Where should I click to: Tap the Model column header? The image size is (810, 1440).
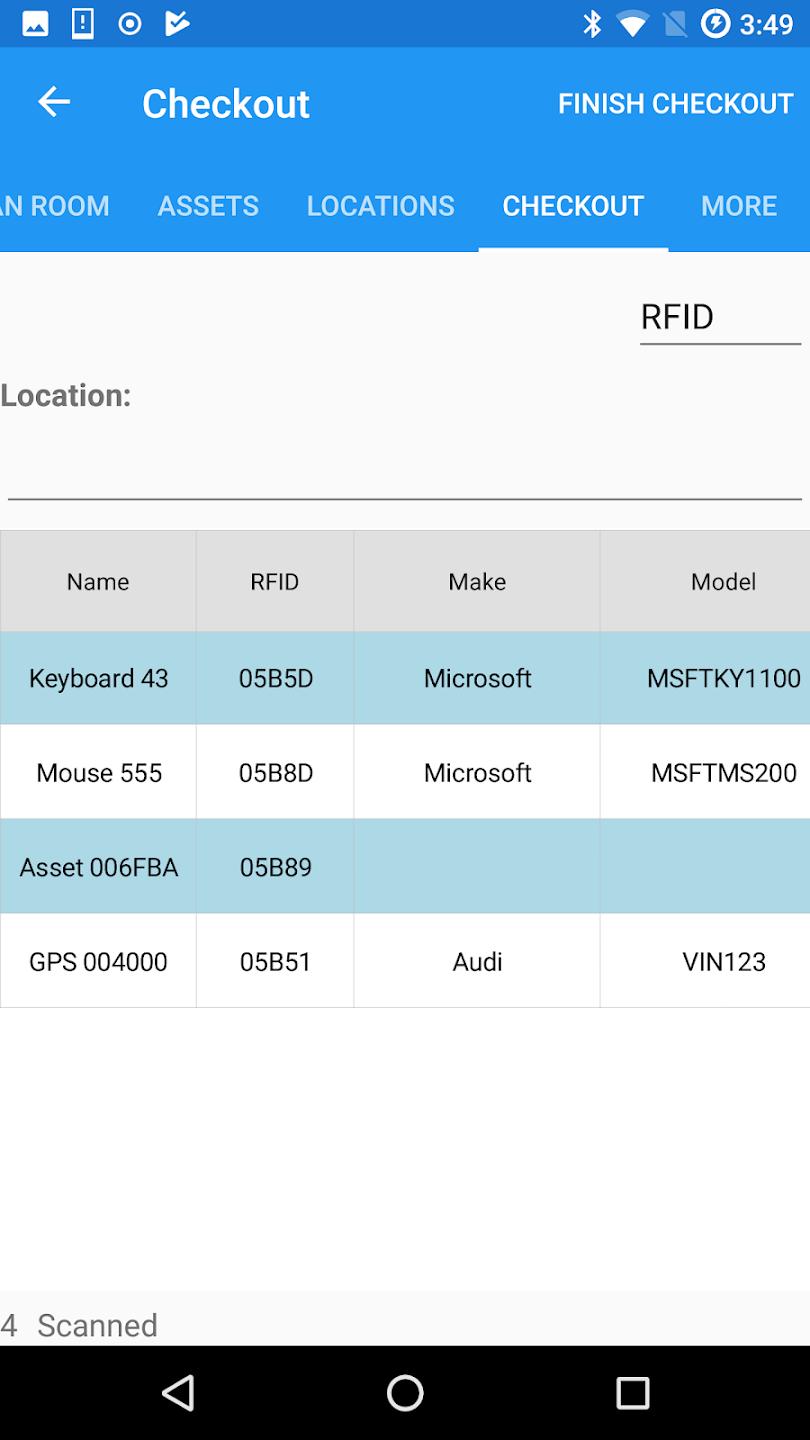point(723,581)
